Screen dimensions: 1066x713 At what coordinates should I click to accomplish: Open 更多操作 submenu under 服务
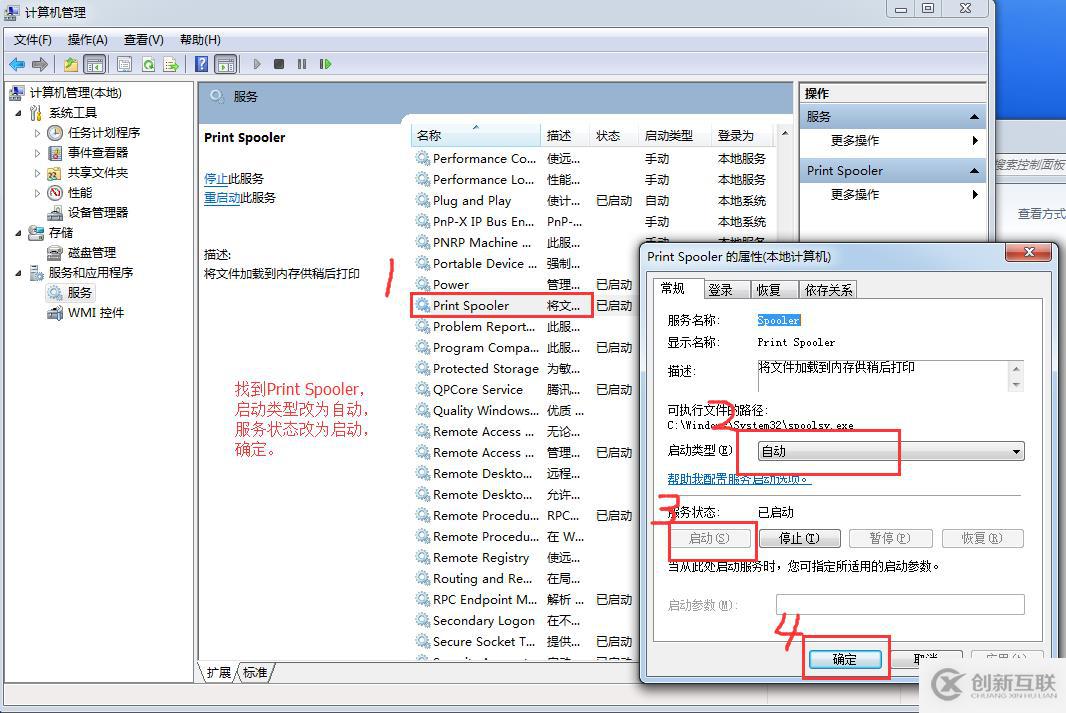coord(893,141)
